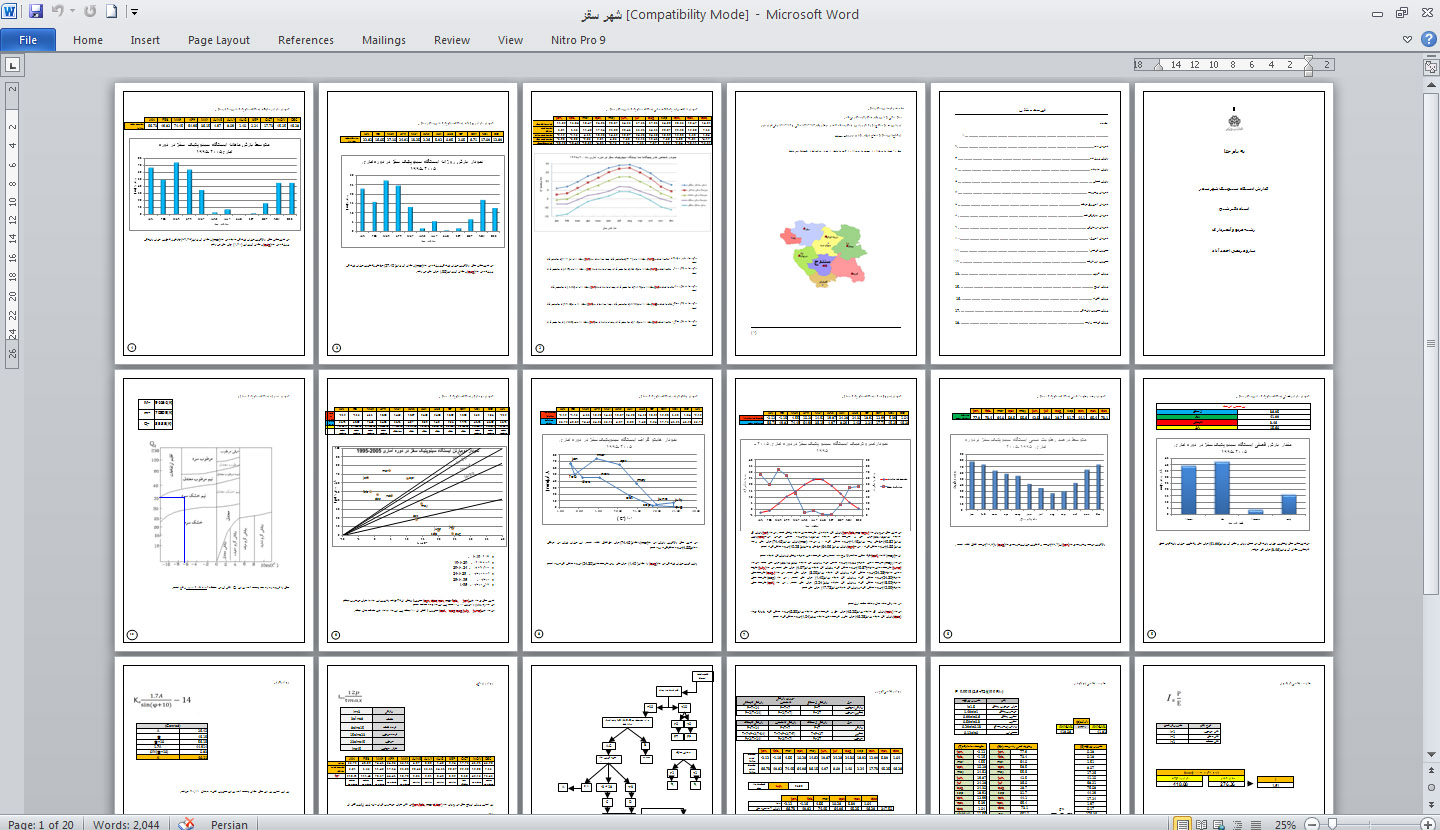Click the zoom slider handle
Screen dimensions: 1440x830
click(x=1331, y=824)
